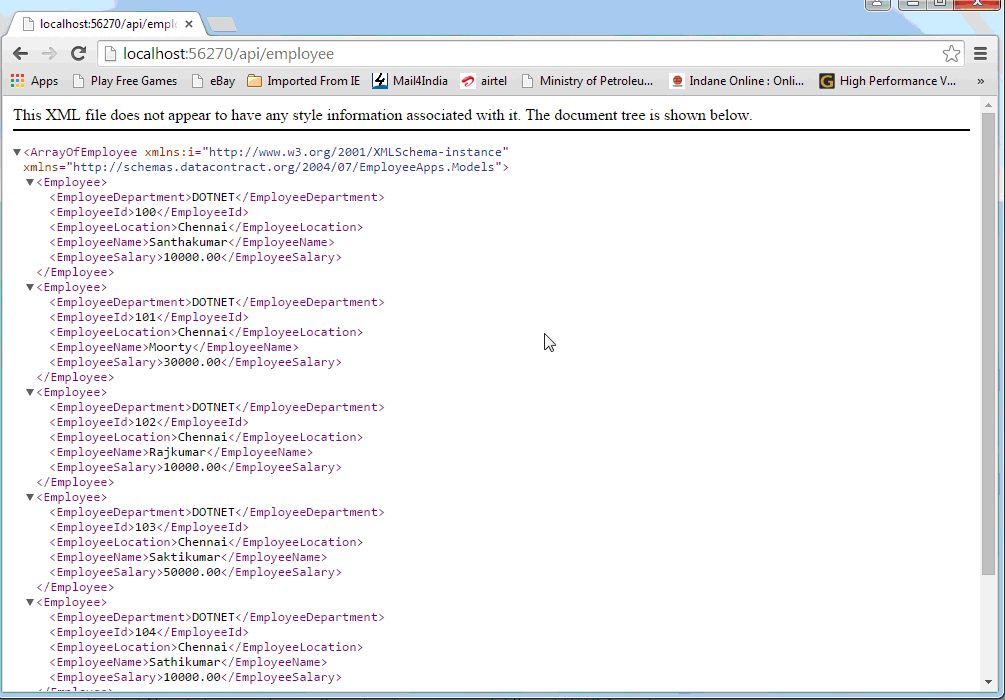This screenshot has height=700, width=1005.
Task: Collapse the first Employee element
Action: coord(28,181)
